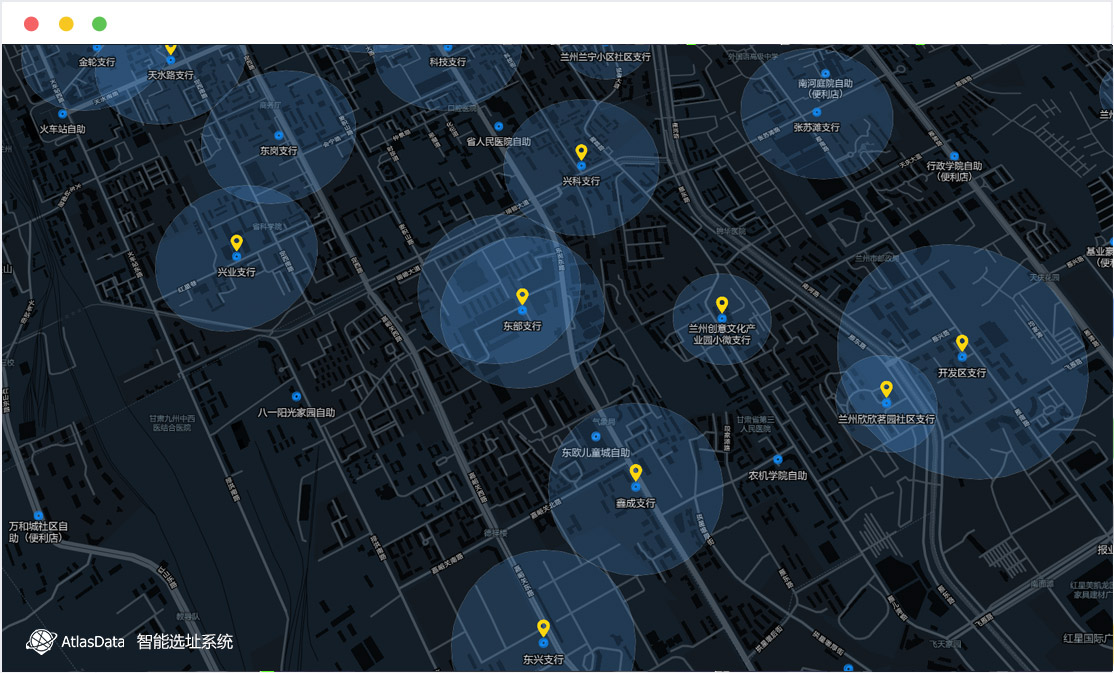
Task: Click the 东欧儿童城自助 label
Action: [x=596, y=453]
